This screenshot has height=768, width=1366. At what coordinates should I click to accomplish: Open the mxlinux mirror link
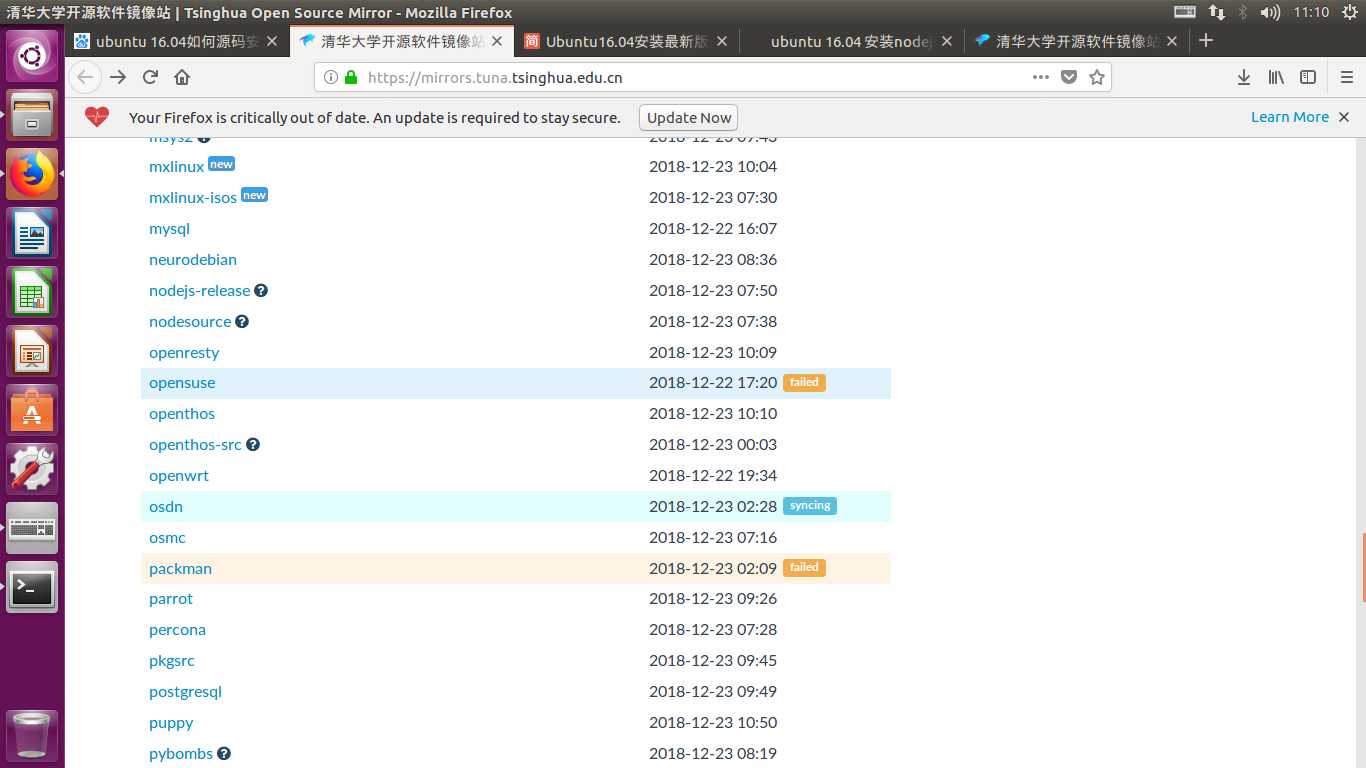pos(176,166)
